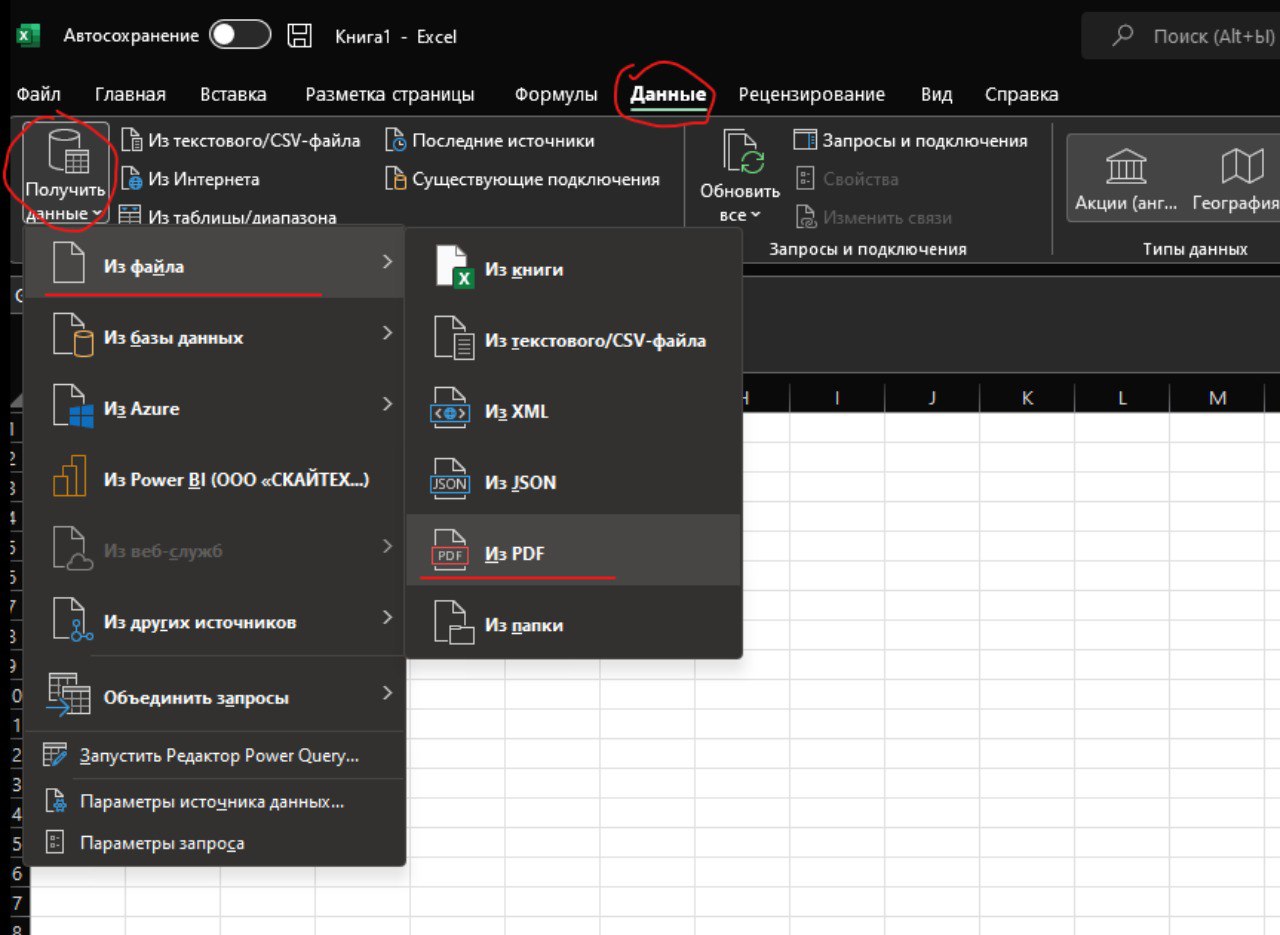Choose Из книги in the submenu
Image resolution: width=1280 pixels, height=935 pixels.
click(573, 269)
